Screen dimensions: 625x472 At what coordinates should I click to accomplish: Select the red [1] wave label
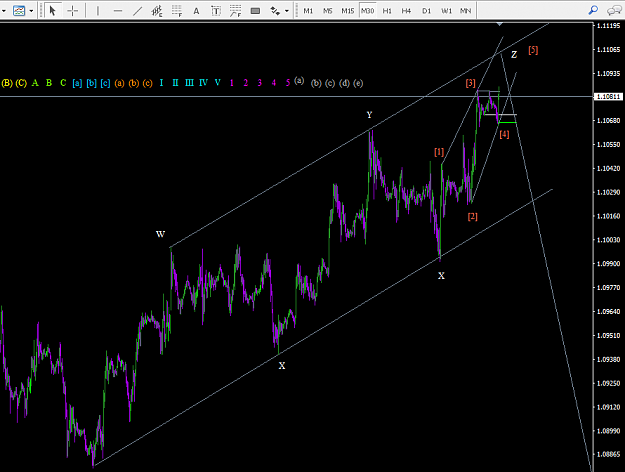tap(439, 152)
